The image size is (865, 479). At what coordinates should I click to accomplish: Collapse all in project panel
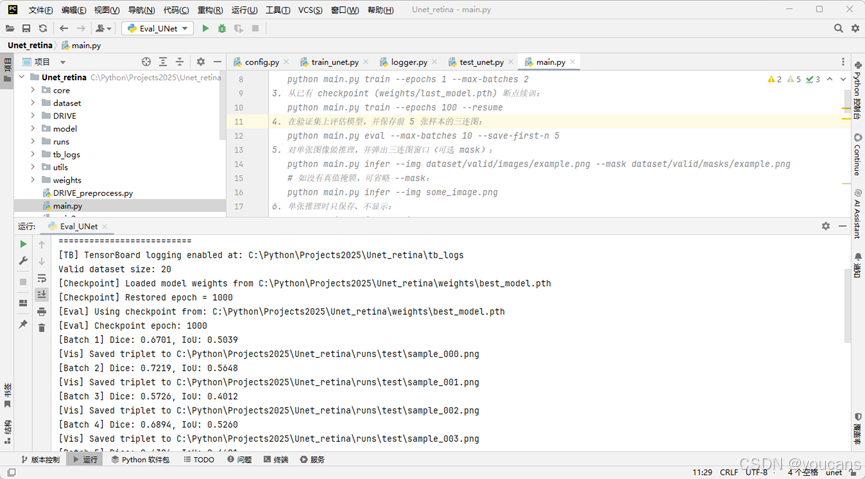(x=179, y=62)
